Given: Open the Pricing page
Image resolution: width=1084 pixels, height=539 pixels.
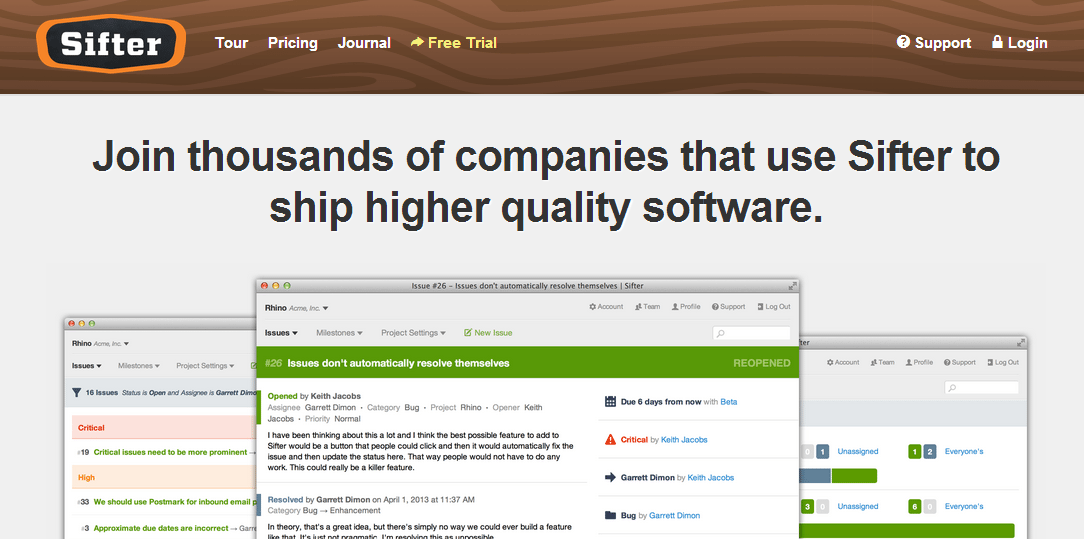Looking at the screenshot, I should point(292,43).
